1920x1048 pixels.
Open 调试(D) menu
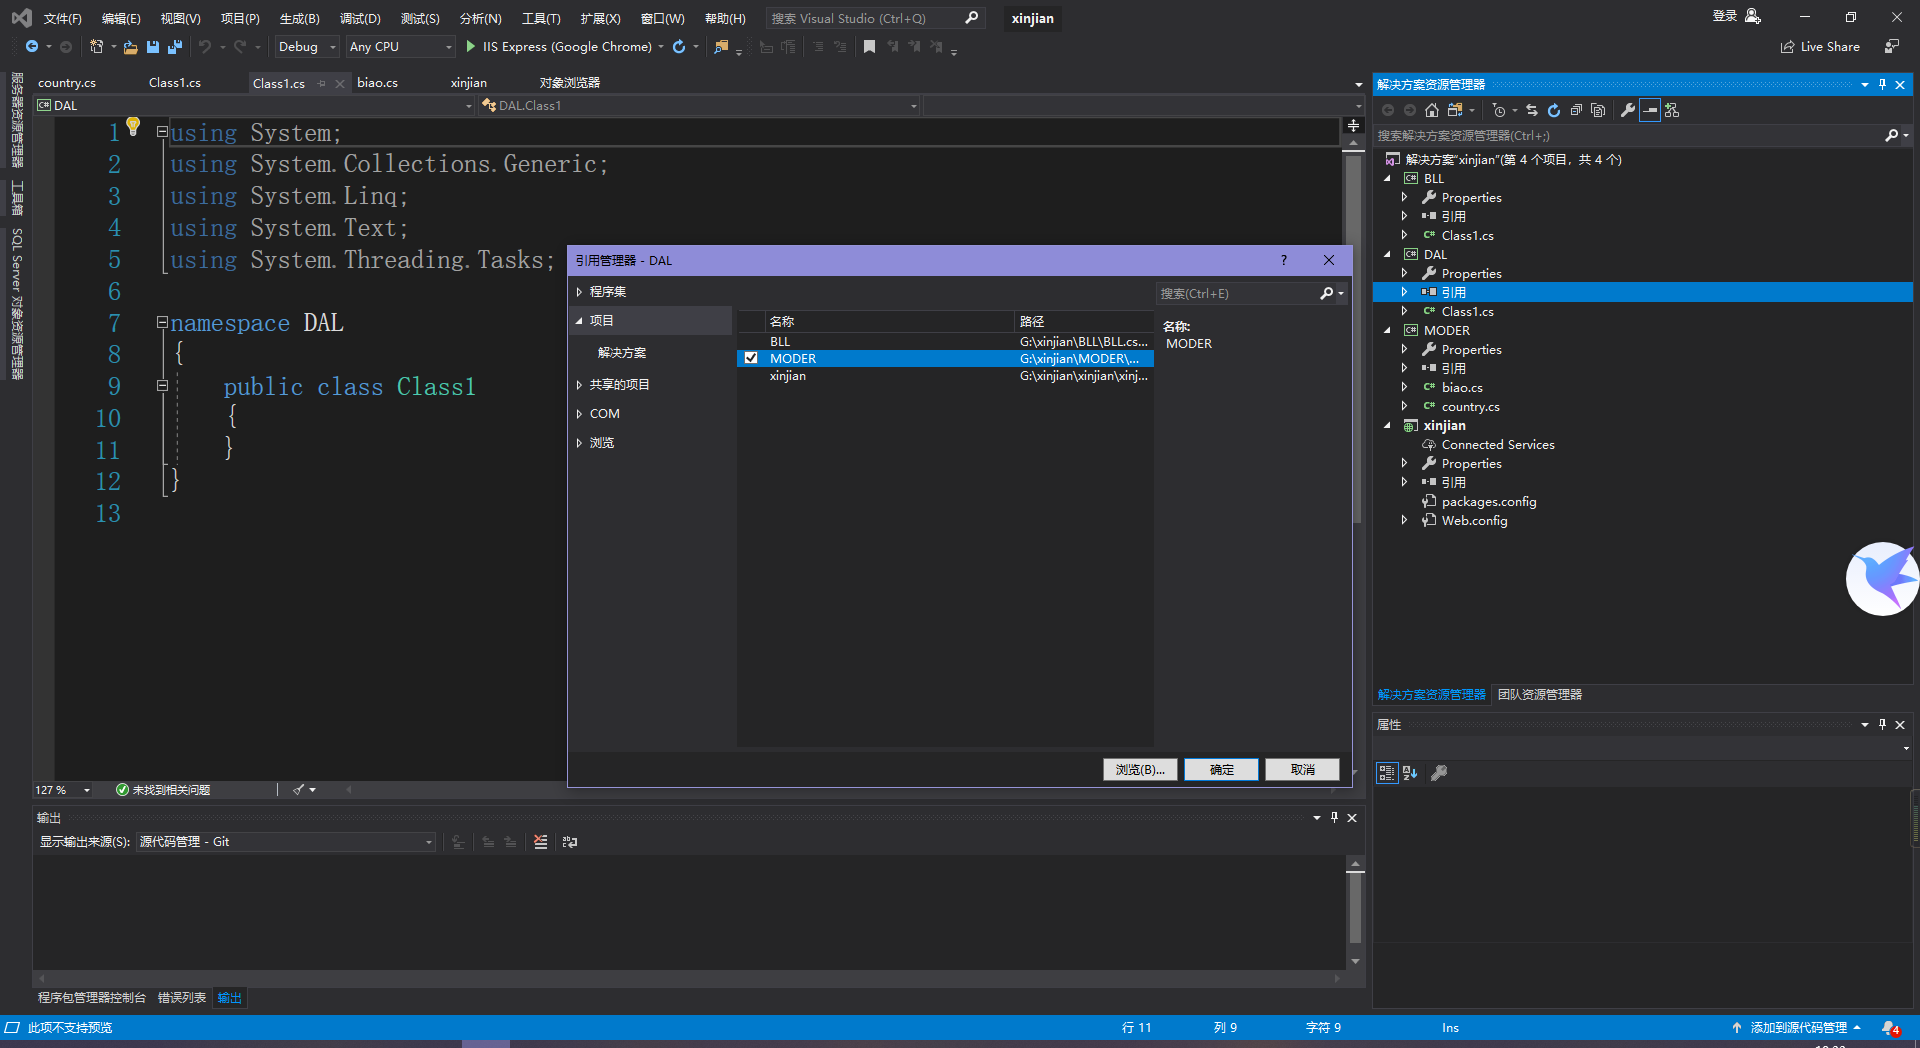tap(360, 18)
